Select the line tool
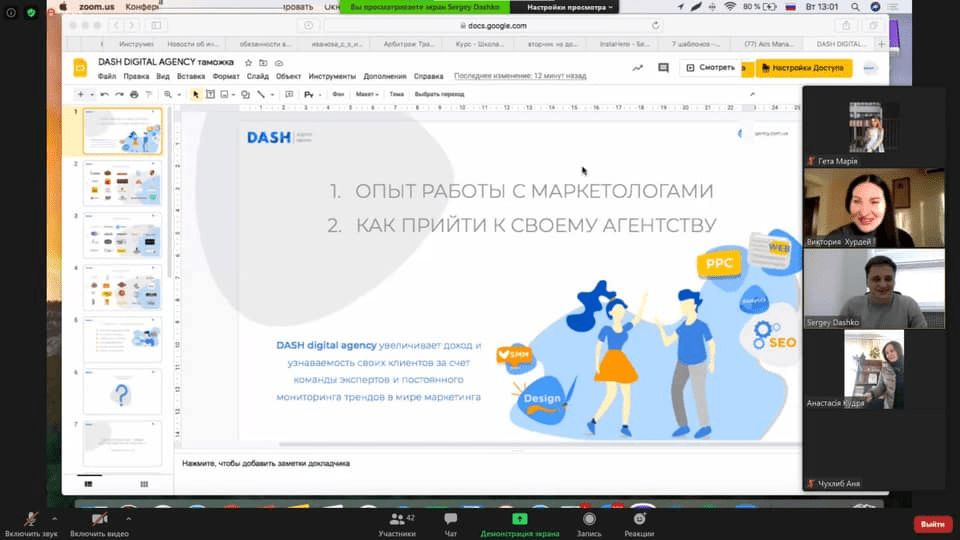The height and width of the screenshot is (540, 960). pos(261,94)
